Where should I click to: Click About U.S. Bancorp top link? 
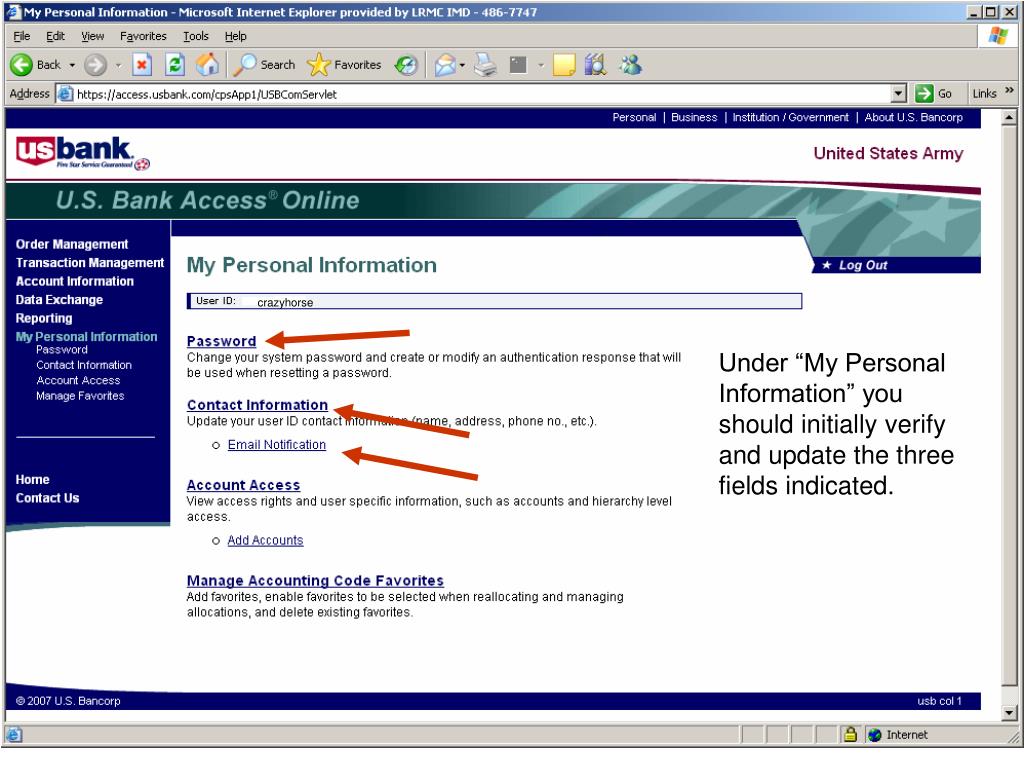(913, 117)
